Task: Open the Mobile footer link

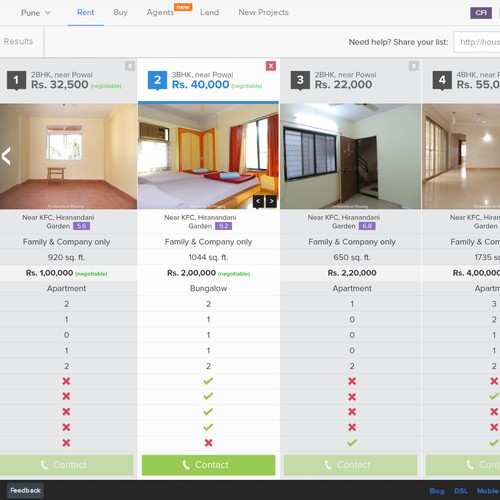Action: [488, 491]
